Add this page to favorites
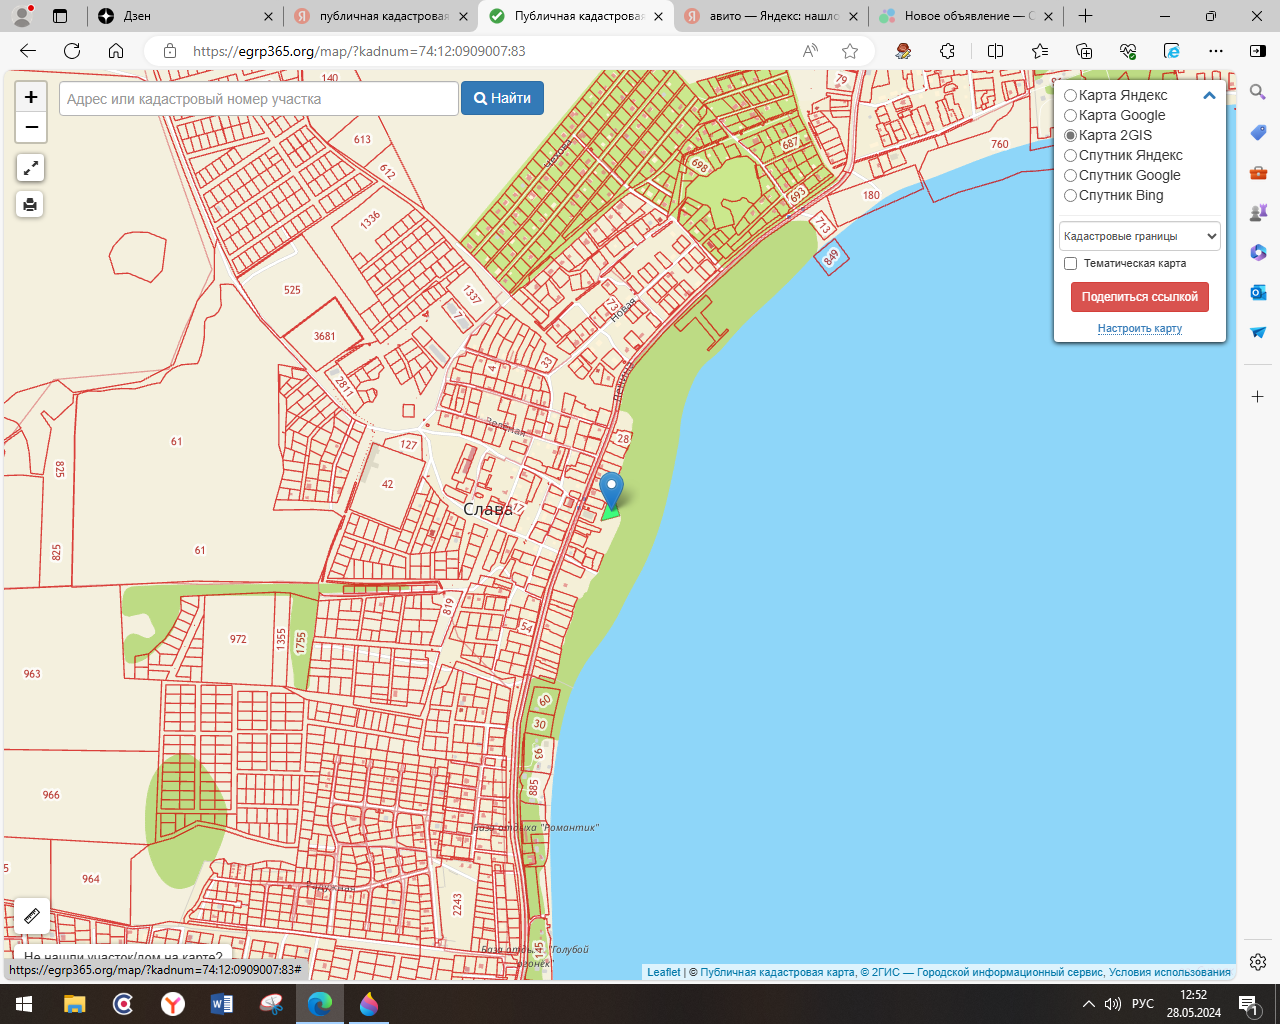The width and height of the screenshot is (1280, 1024). click(x=850, y=51)
